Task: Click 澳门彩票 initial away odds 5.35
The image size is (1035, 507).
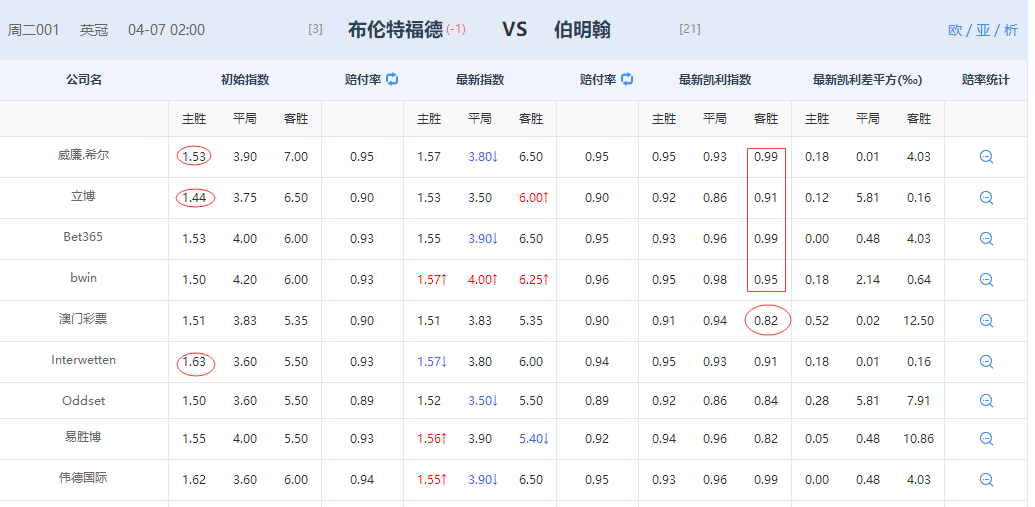Action: [296, 321]
